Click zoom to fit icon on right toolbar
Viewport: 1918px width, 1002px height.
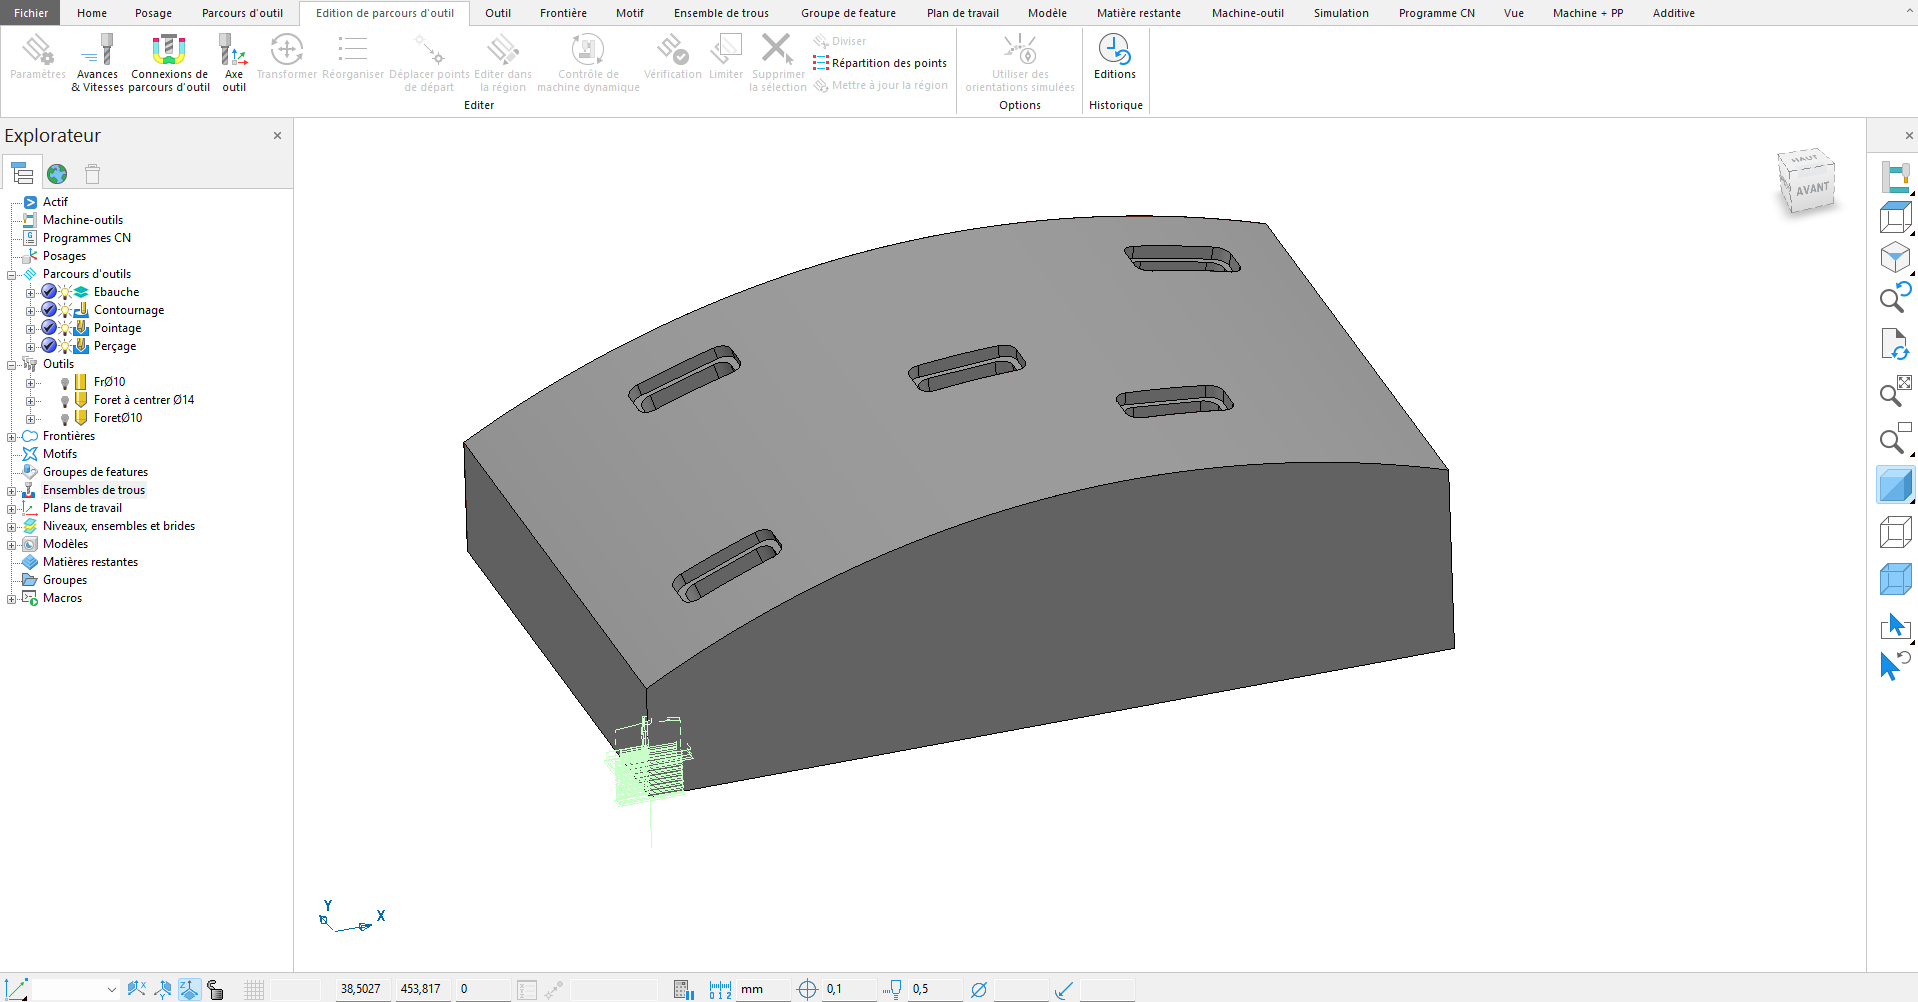pos(1895,390)
